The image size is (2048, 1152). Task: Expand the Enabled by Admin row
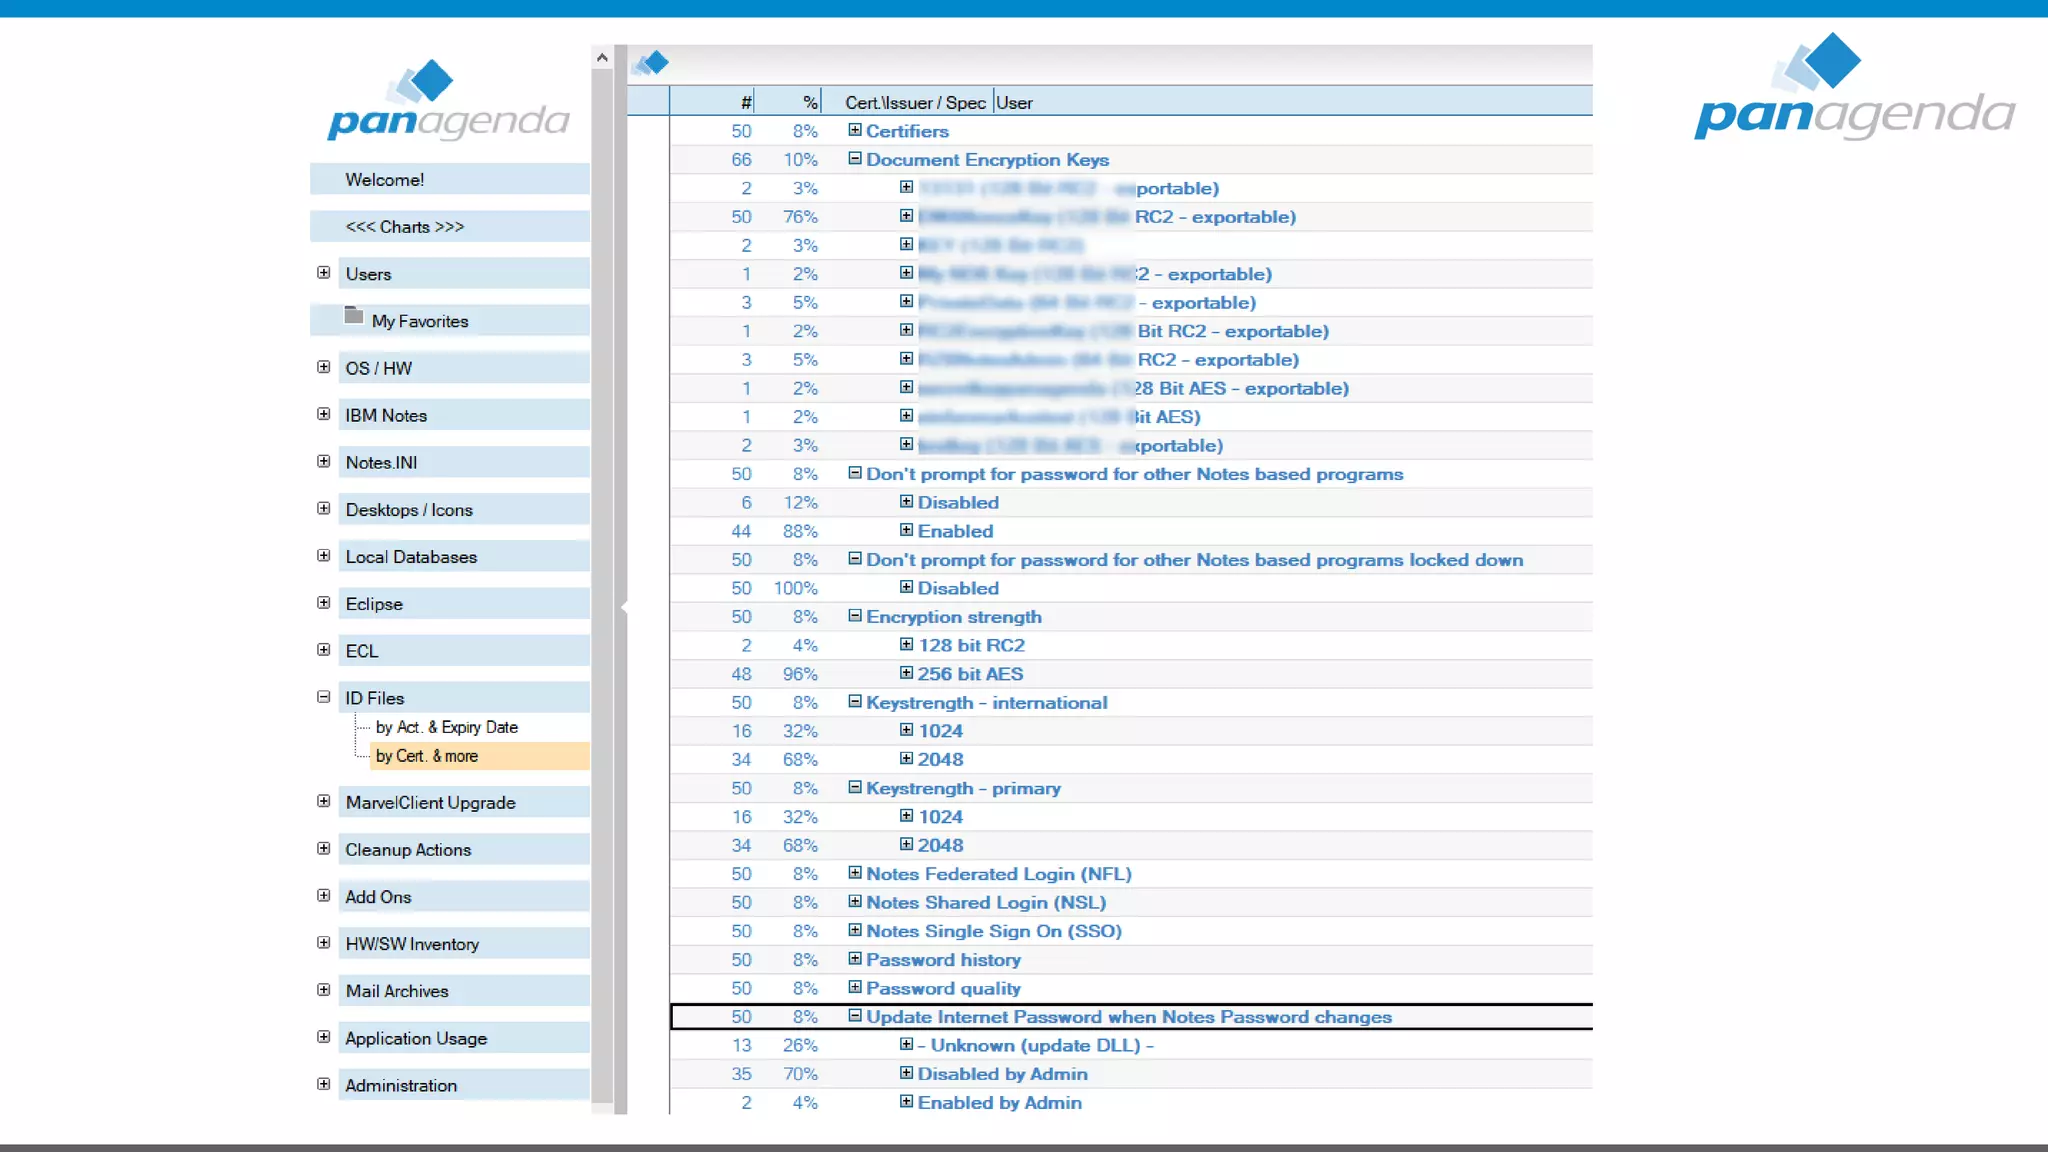(906, 1101)
